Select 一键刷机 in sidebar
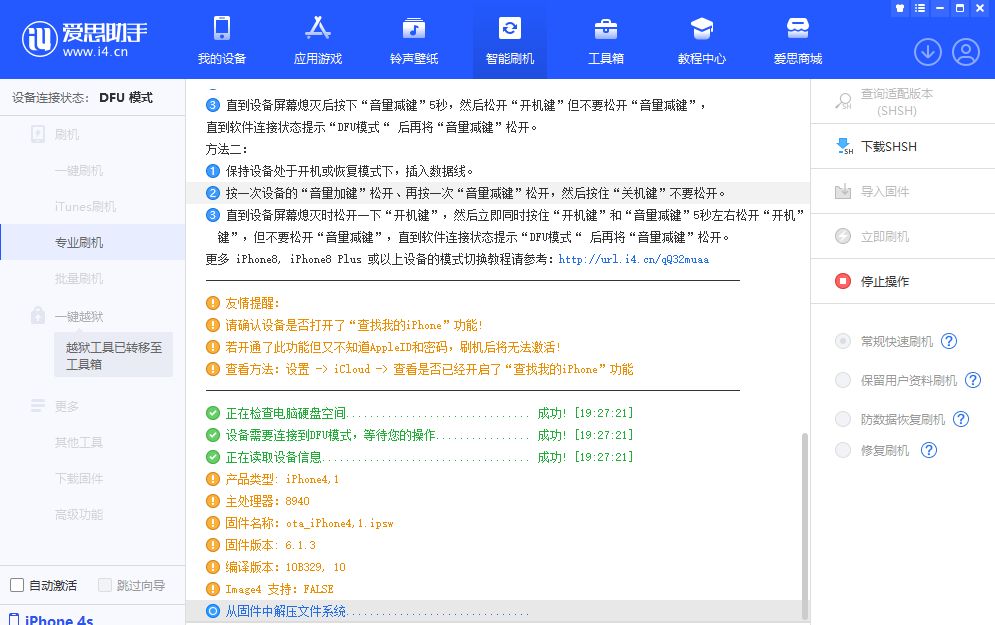Screen dimensions: 995x625 (79, 170)
